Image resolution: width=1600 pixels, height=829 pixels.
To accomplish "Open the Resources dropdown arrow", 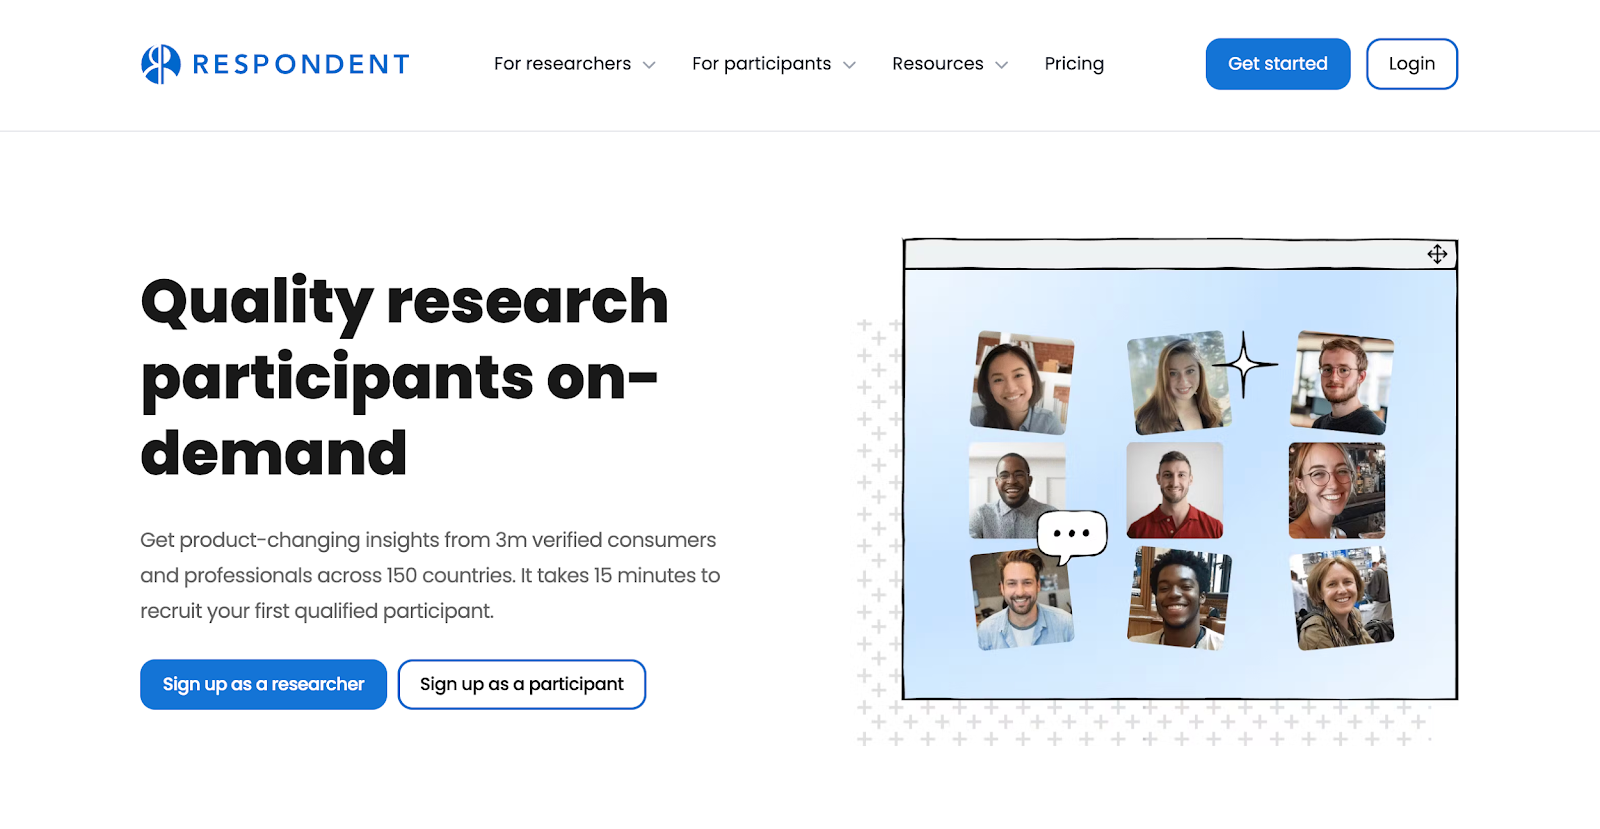I will 1001,65.
